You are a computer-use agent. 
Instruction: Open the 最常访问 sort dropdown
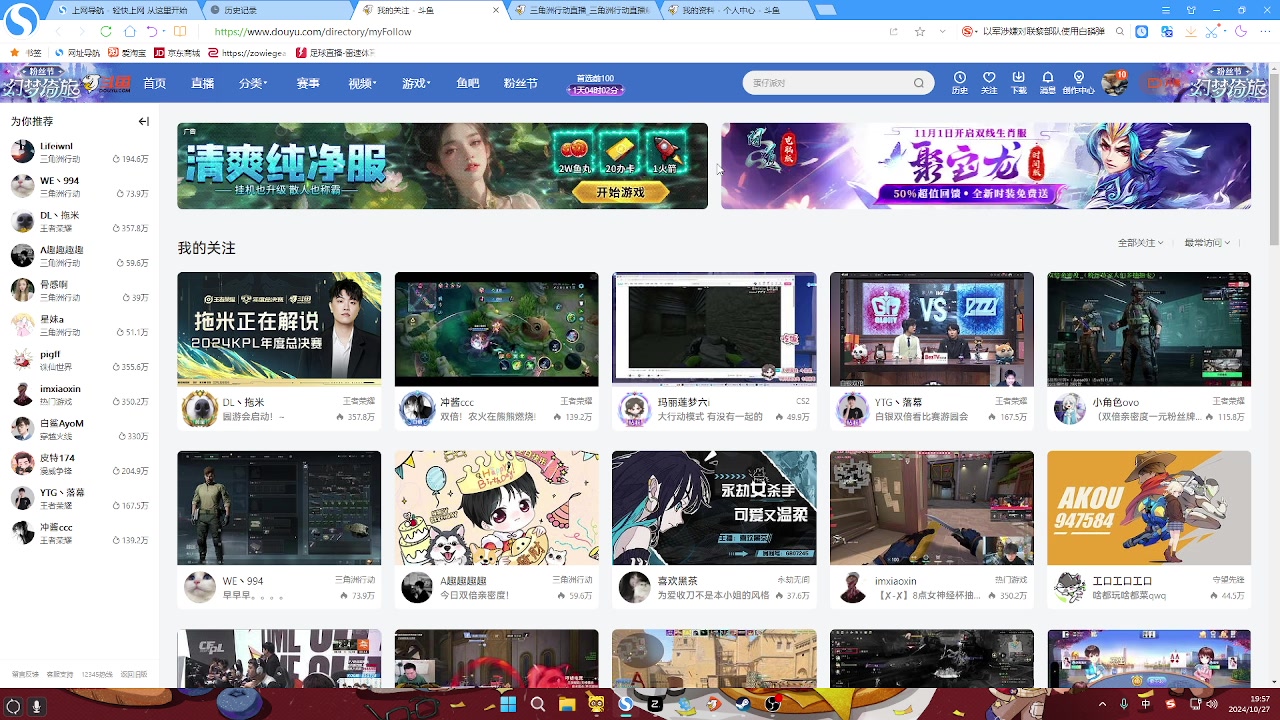pos(1207,243)
